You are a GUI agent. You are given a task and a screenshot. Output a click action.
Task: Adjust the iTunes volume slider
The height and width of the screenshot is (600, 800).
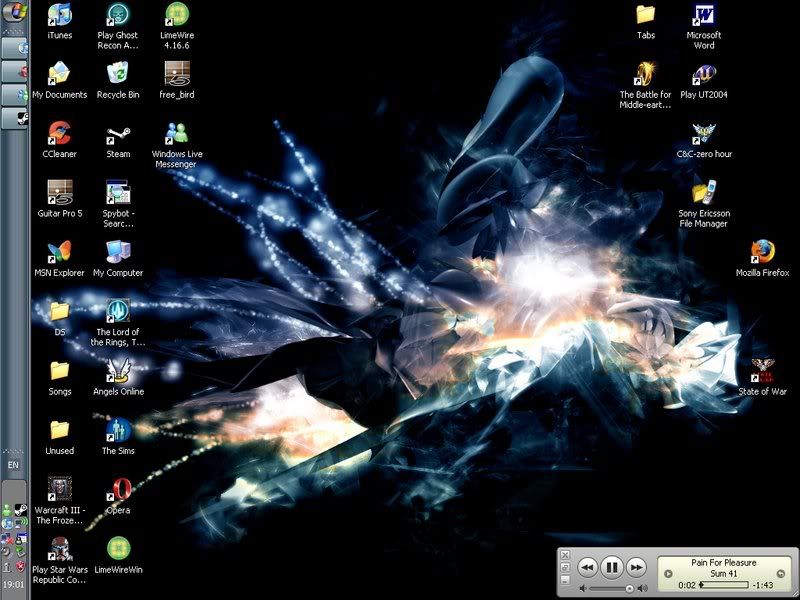pyautogui.click(x=628, y=587)
